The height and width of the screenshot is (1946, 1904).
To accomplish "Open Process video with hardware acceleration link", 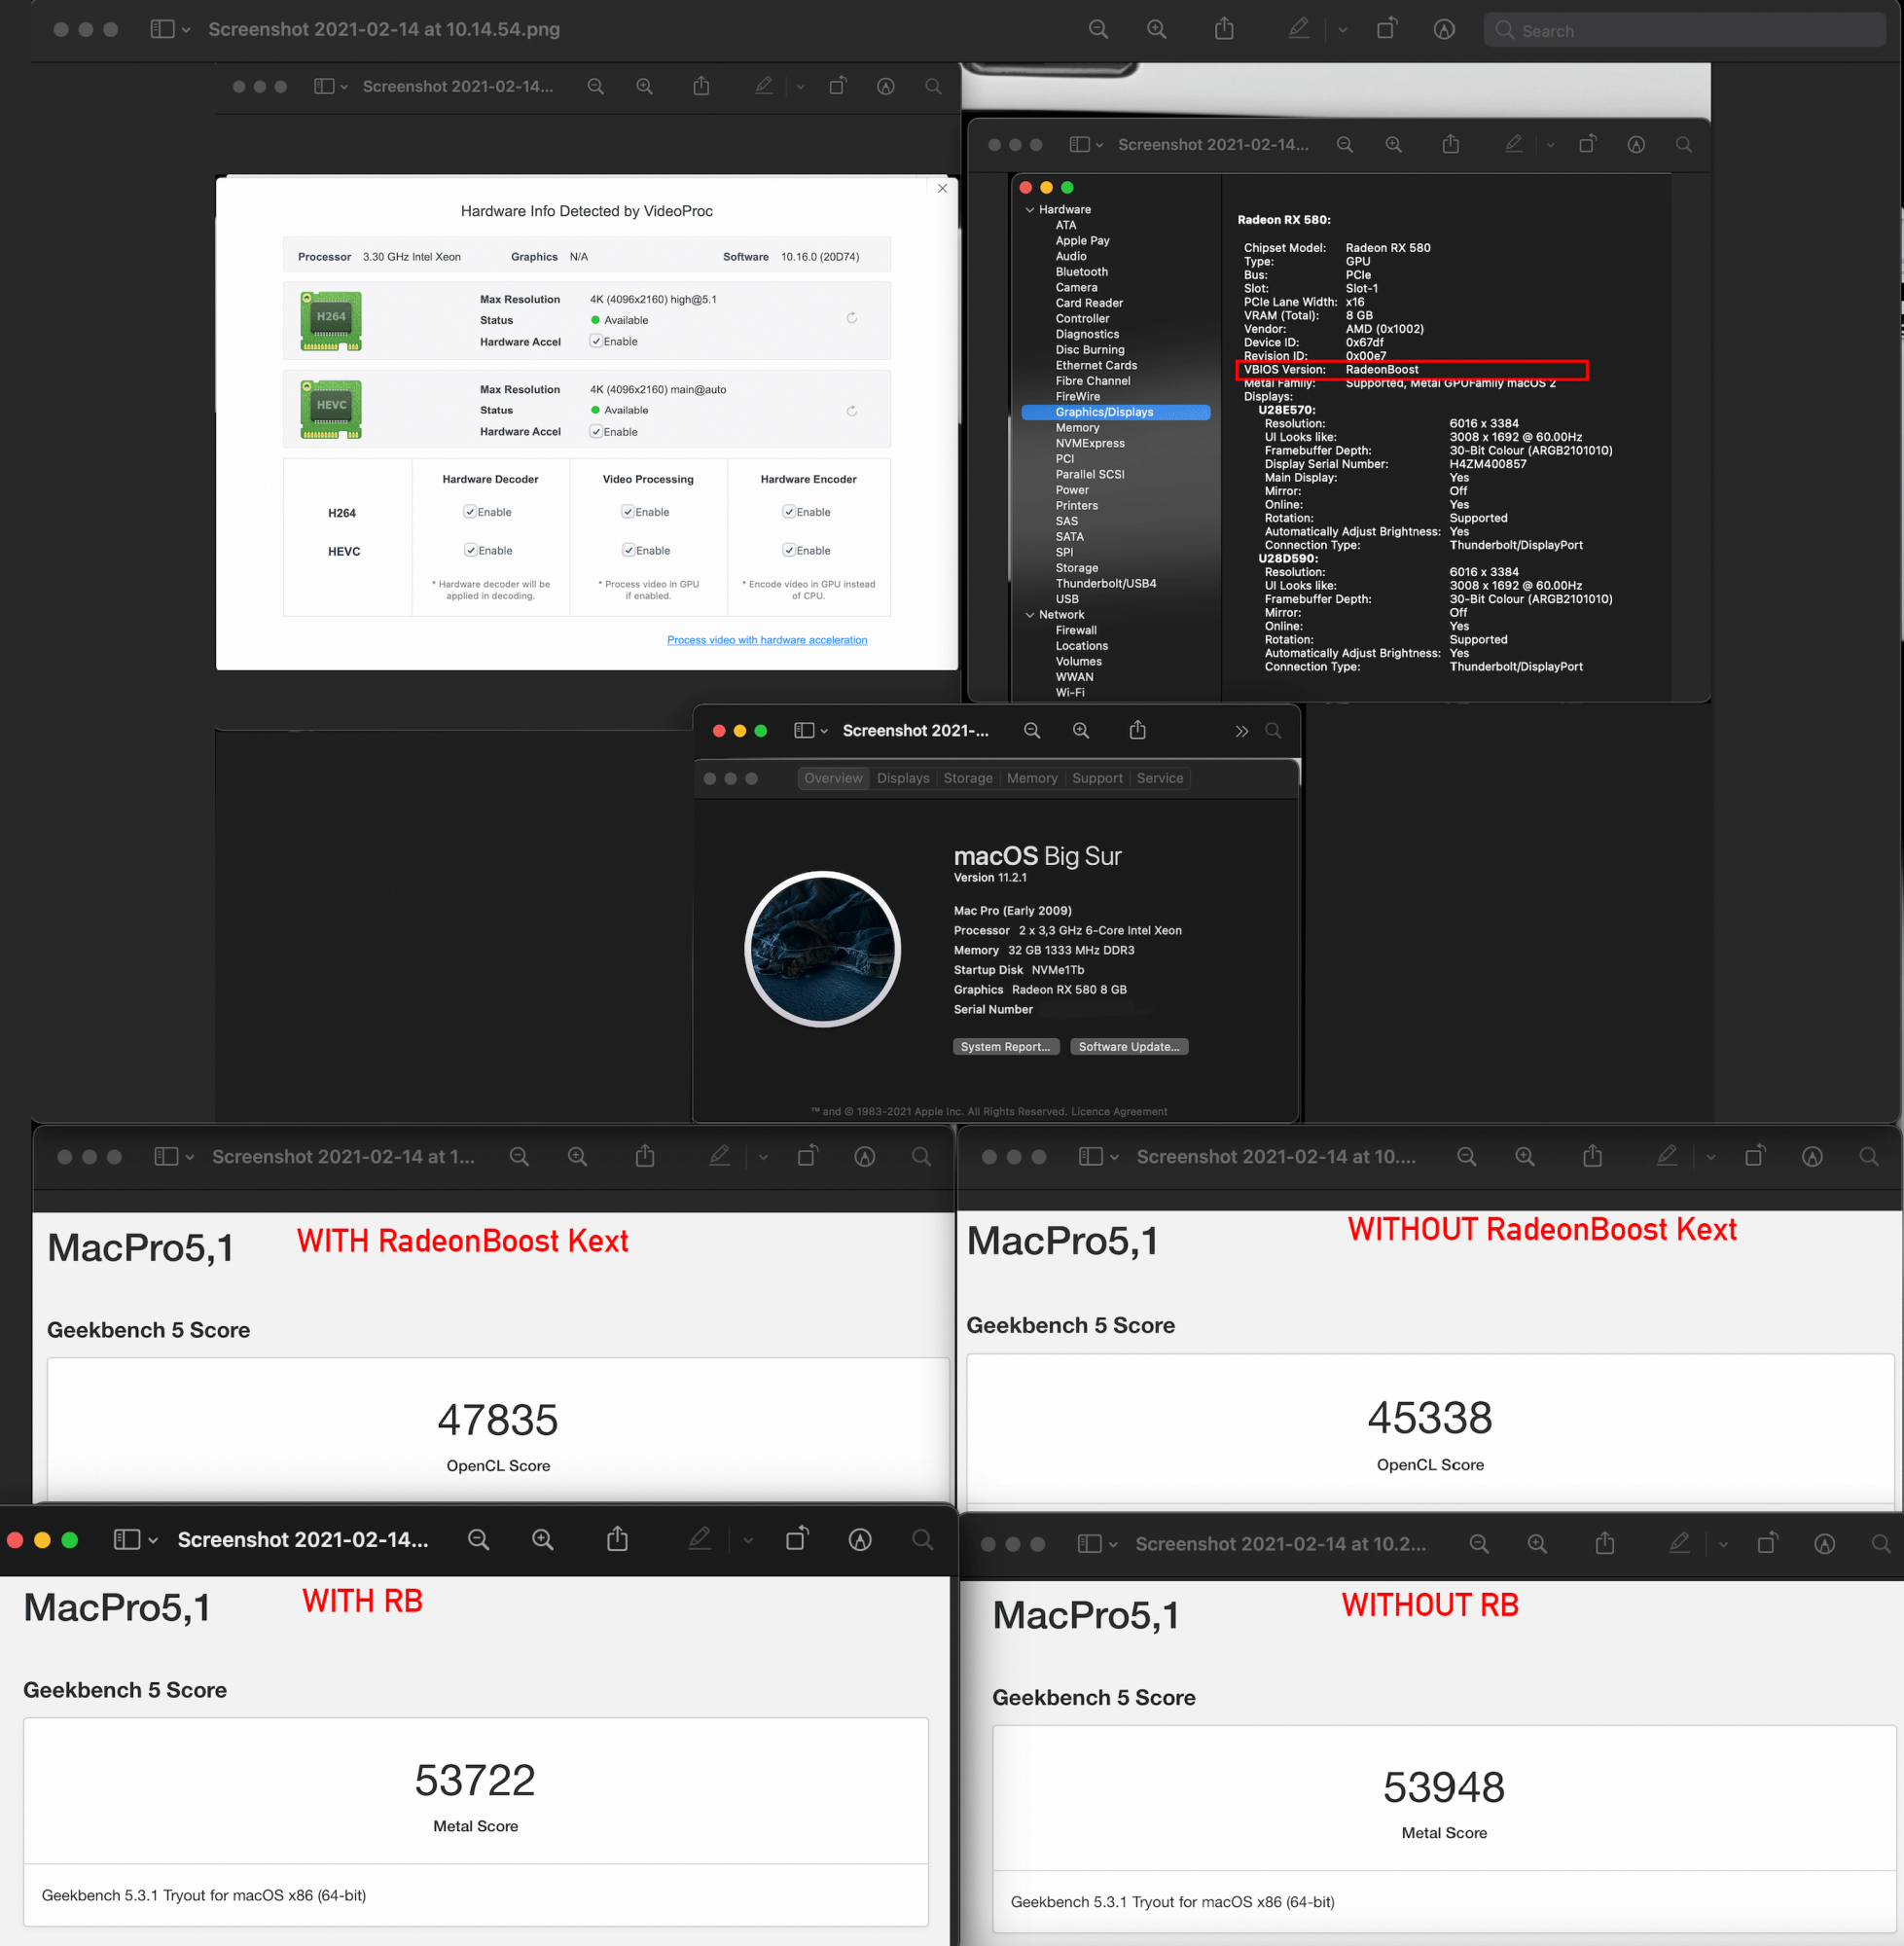I will pyautogui.click(x=767, y=640).
